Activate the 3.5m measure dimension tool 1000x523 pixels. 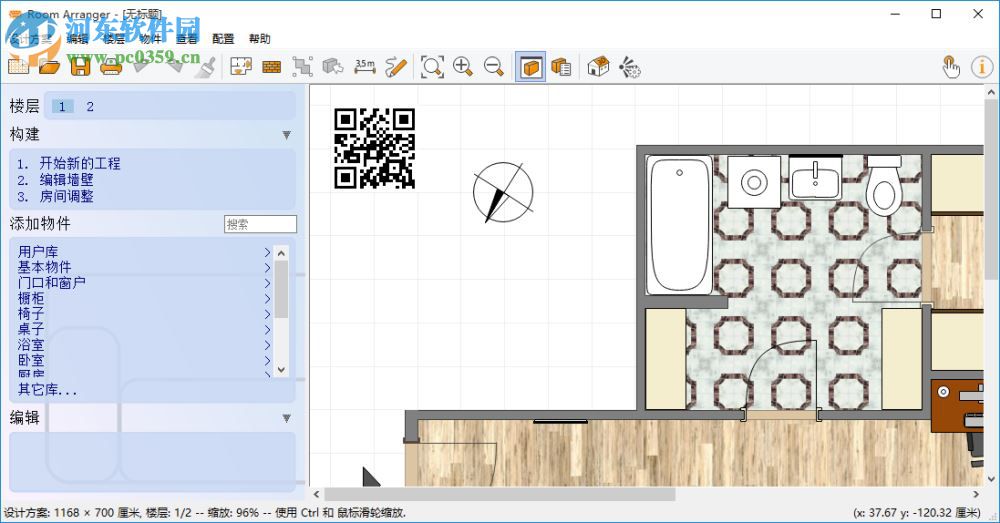[365, 67]
